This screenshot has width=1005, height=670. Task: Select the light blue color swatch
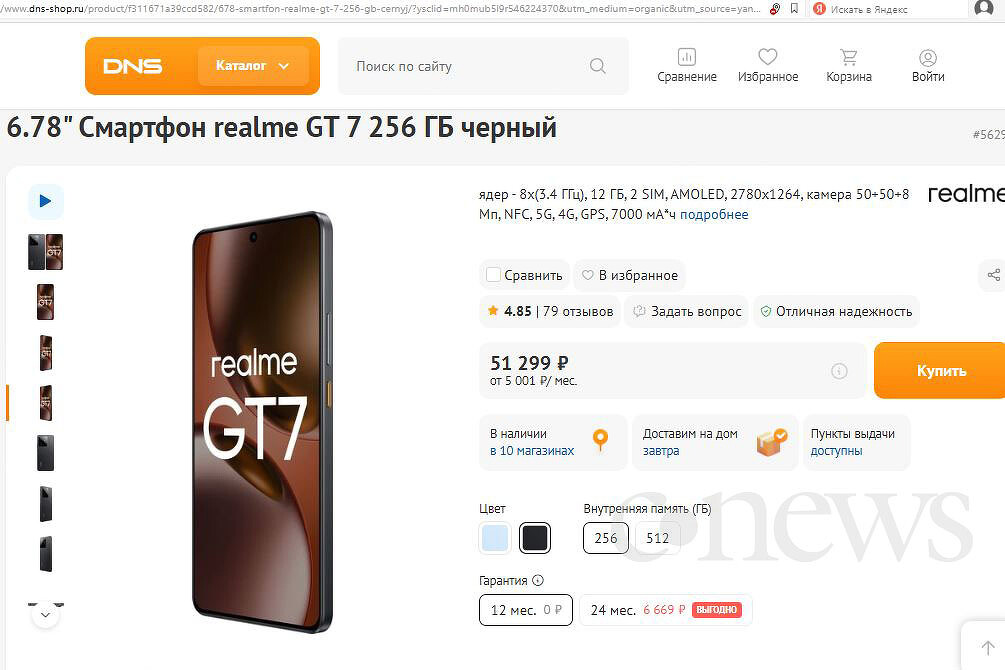[494, 538]
